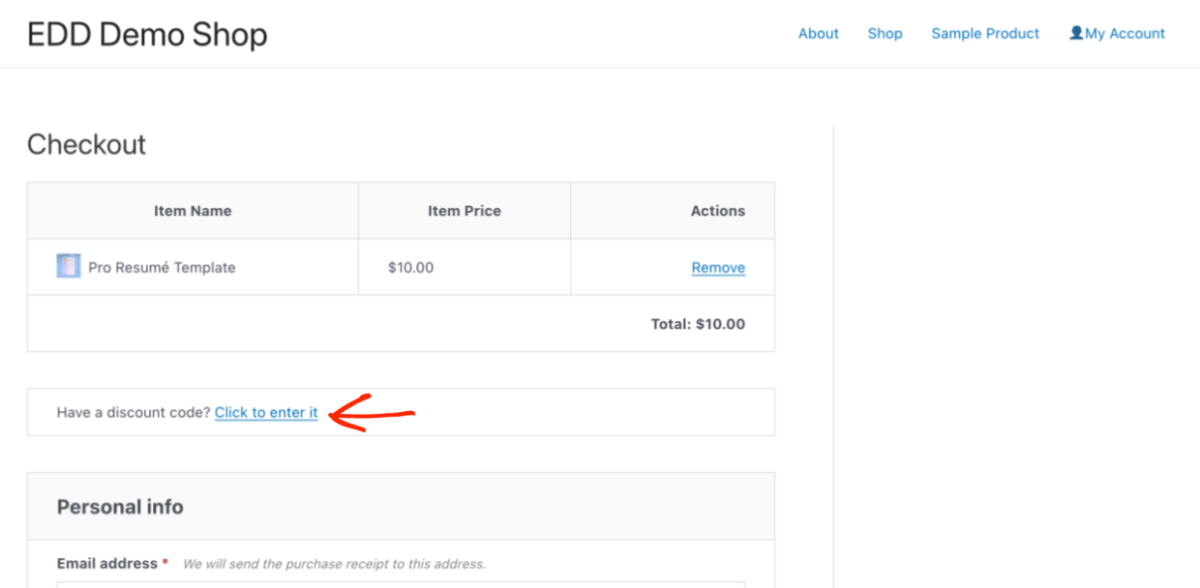Screen dimensions: 1200x588
Task: Remove Pro Resumé Template from cart
Action: pos(718,267)
